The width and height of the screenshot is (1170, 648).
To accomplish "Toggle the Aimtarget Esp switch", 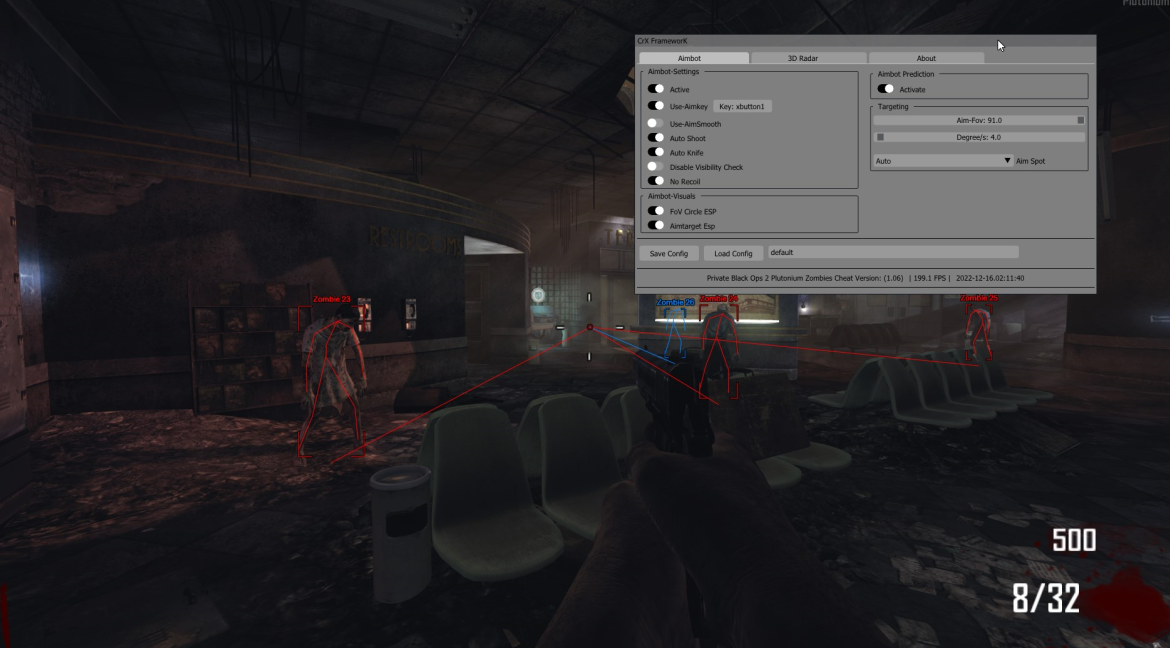I will coord(656,225).
